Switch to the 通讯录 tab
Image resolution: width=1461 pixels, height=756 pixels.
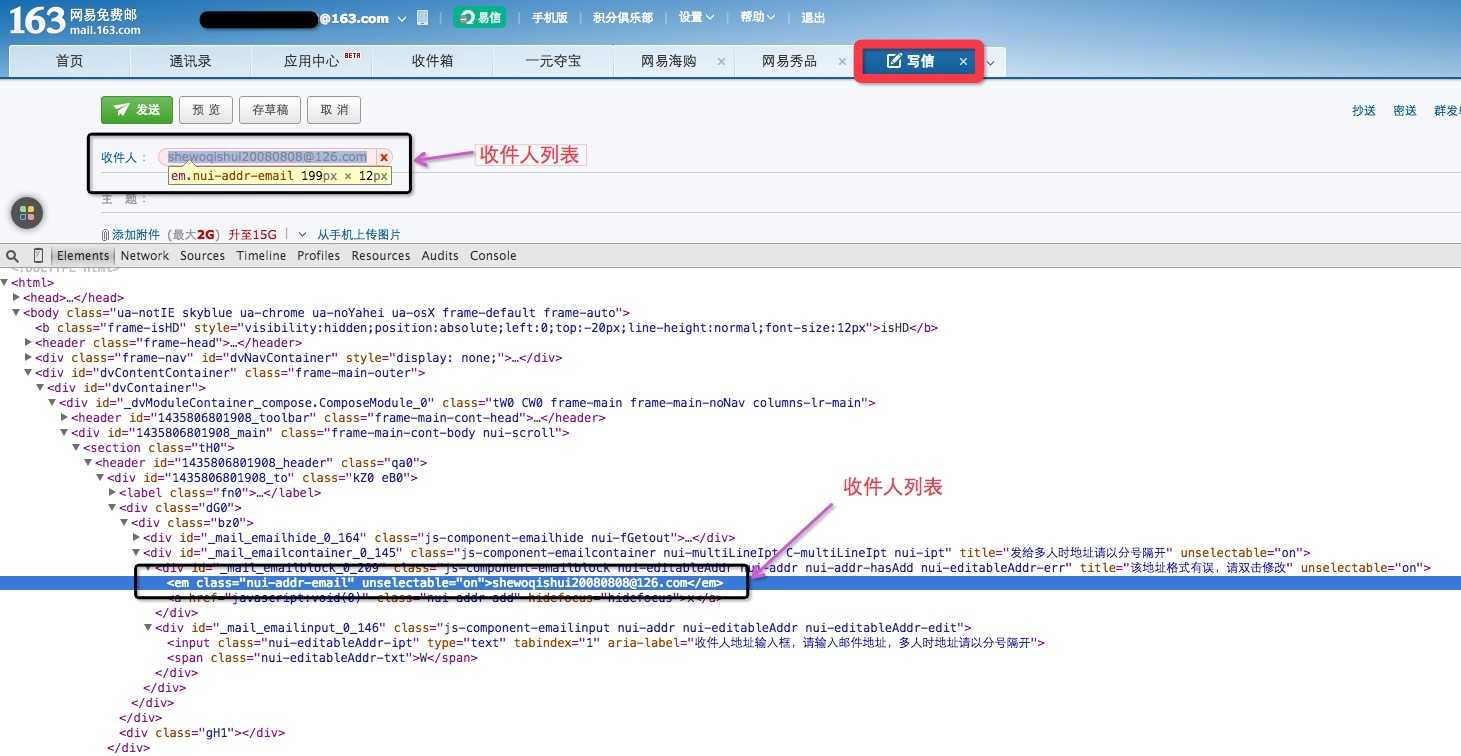[x=190, y=61]
